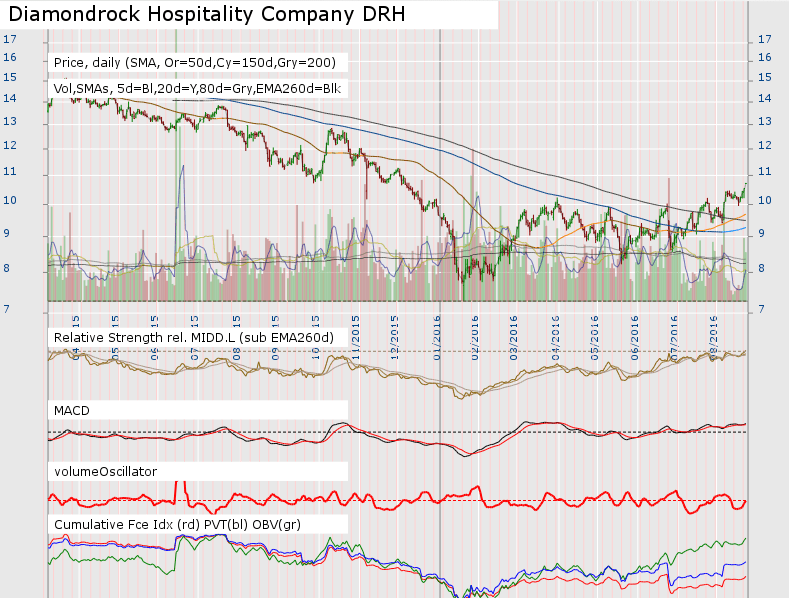This screenshot has height=598, width=789.
Task: Click the 11/2015 date axis label
Action: click(355, 338)
